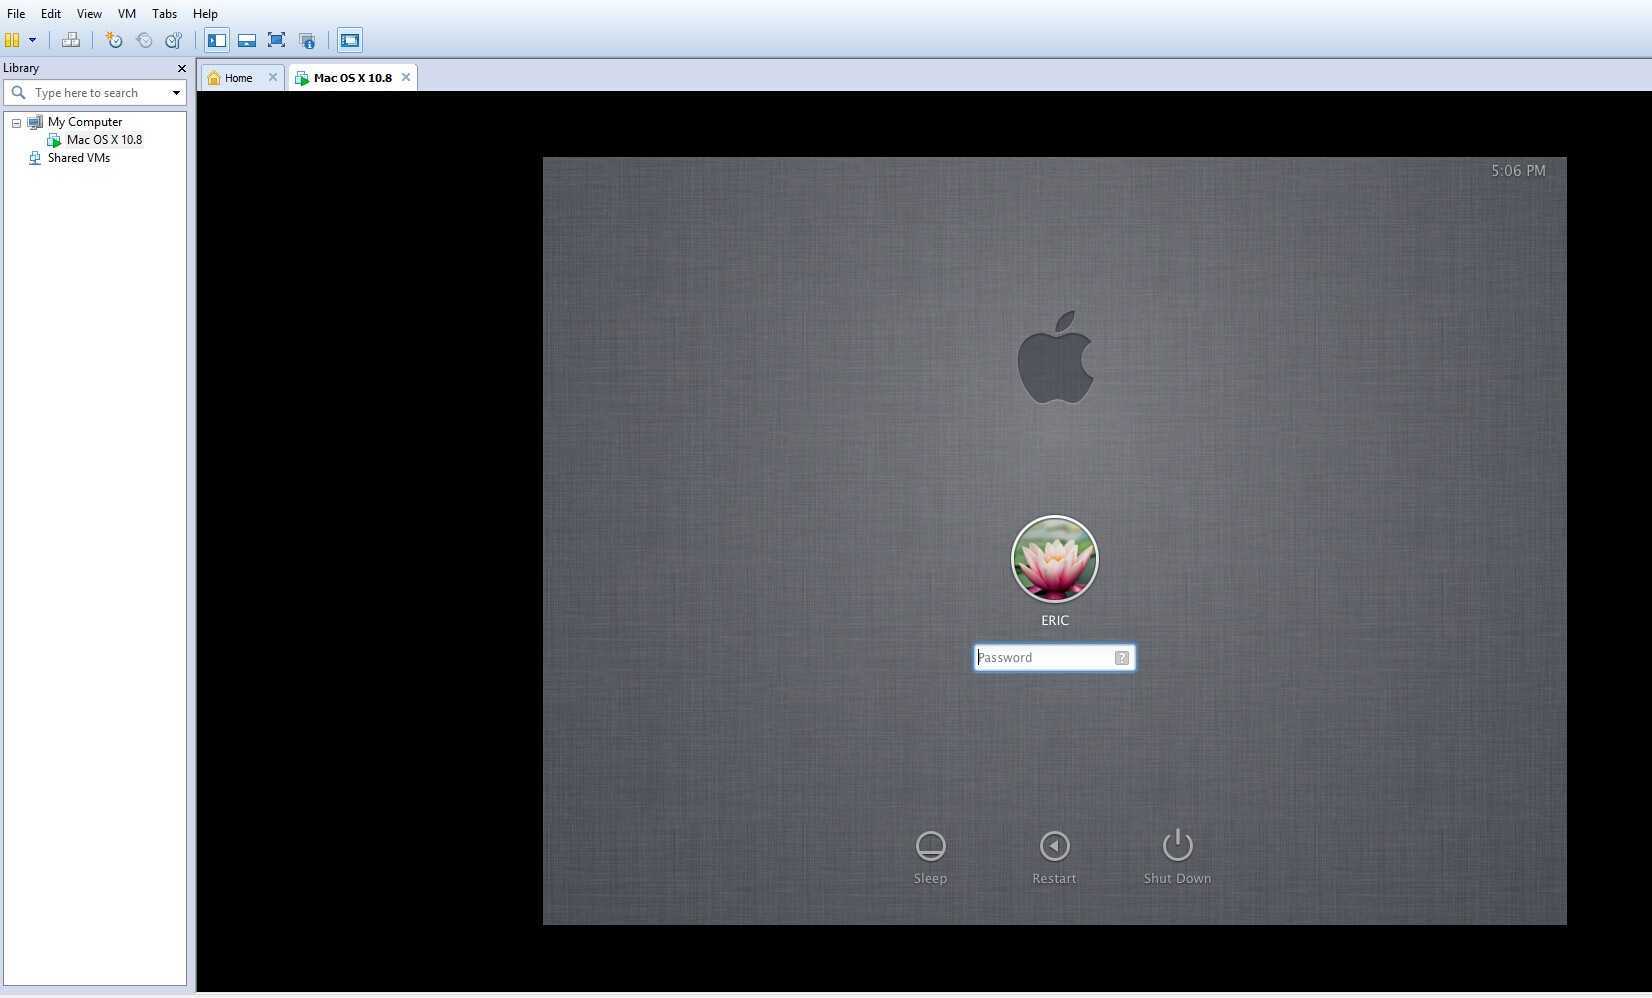The image size is (1652, 998).
Task: Open the library search filter dropdown
Action: tap(176, 93)
